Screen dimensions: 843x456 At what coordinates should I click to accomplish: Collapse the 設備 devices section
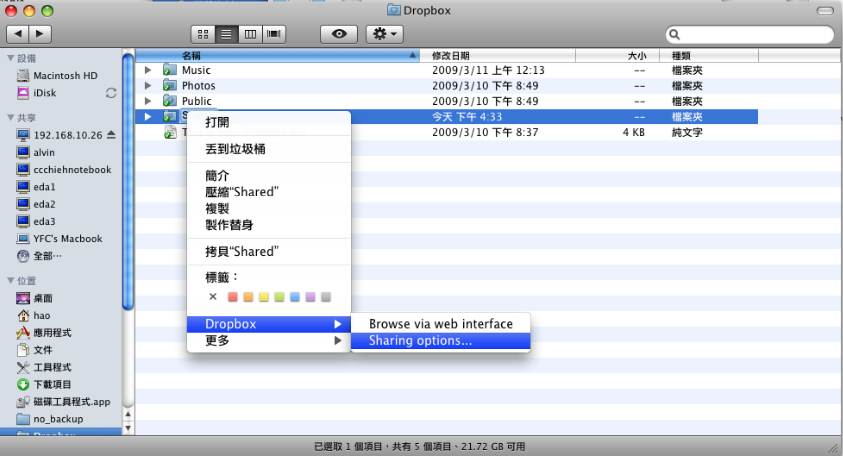[10, 58]
